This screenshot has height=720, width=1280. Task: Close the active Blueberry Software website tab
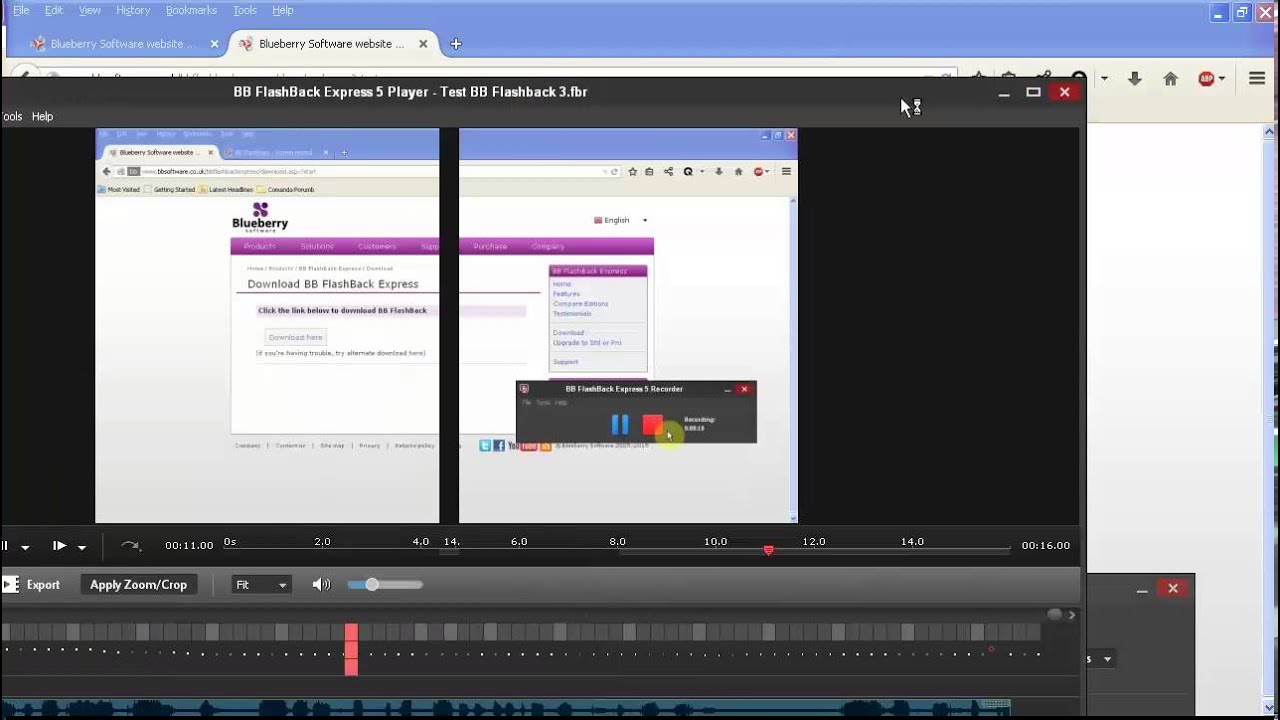pos(423,44)
